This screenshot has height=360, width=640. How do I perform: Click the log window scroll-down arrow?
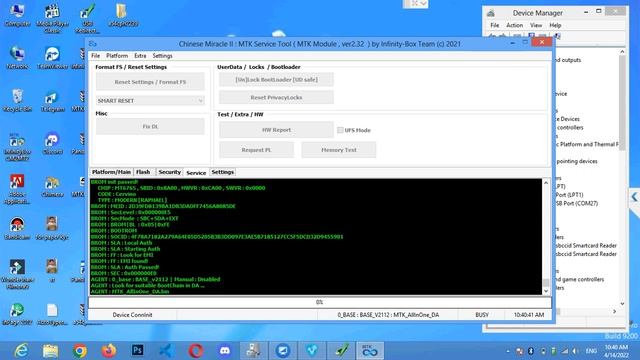(x=546, y=291)
